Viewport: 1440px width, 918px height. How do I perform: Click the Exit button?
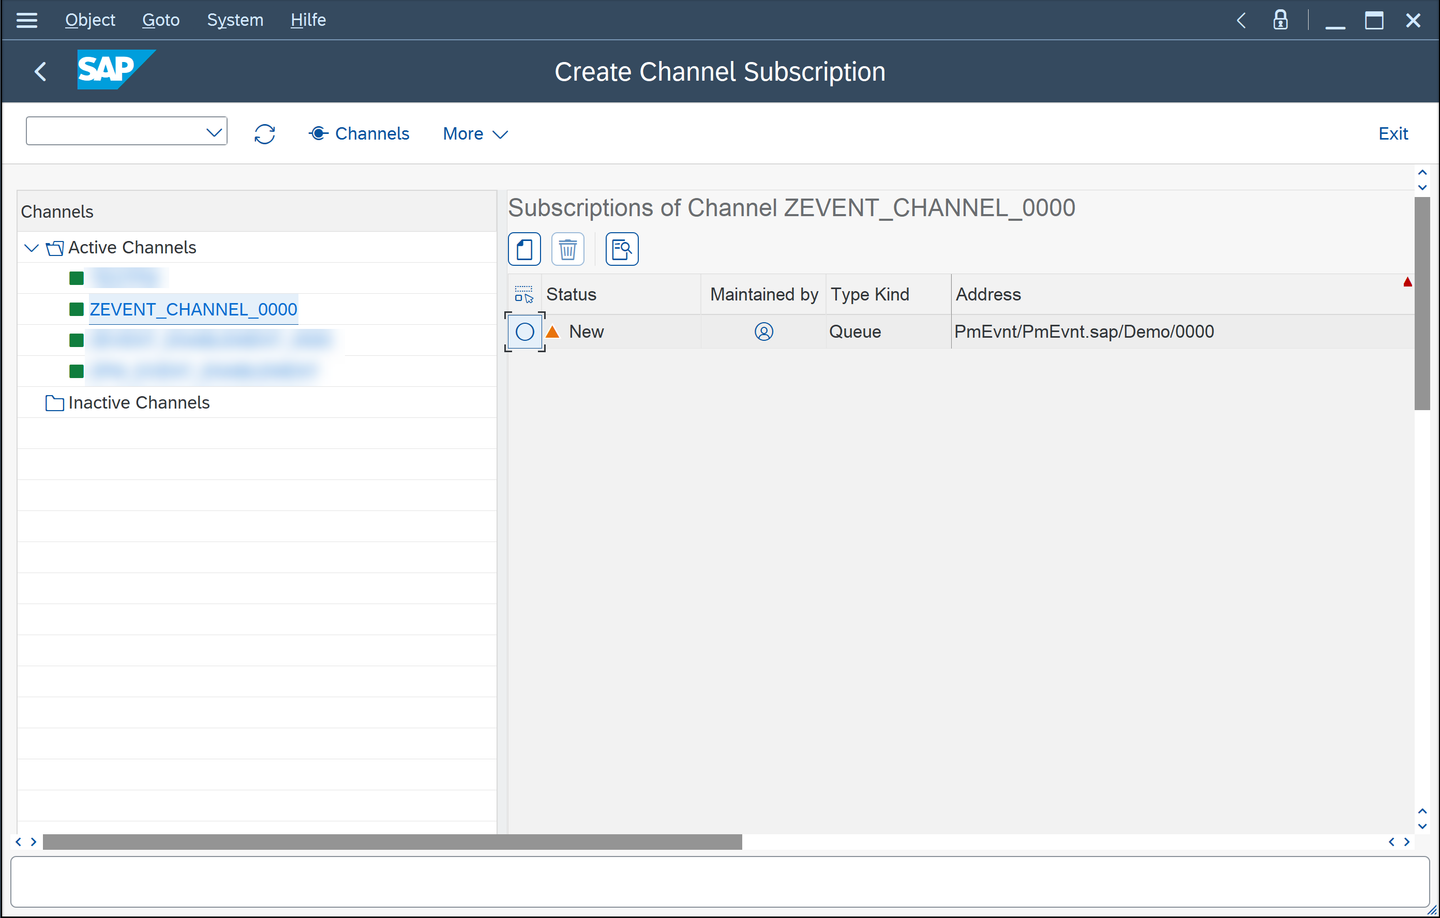click(x=1393, y=134)
